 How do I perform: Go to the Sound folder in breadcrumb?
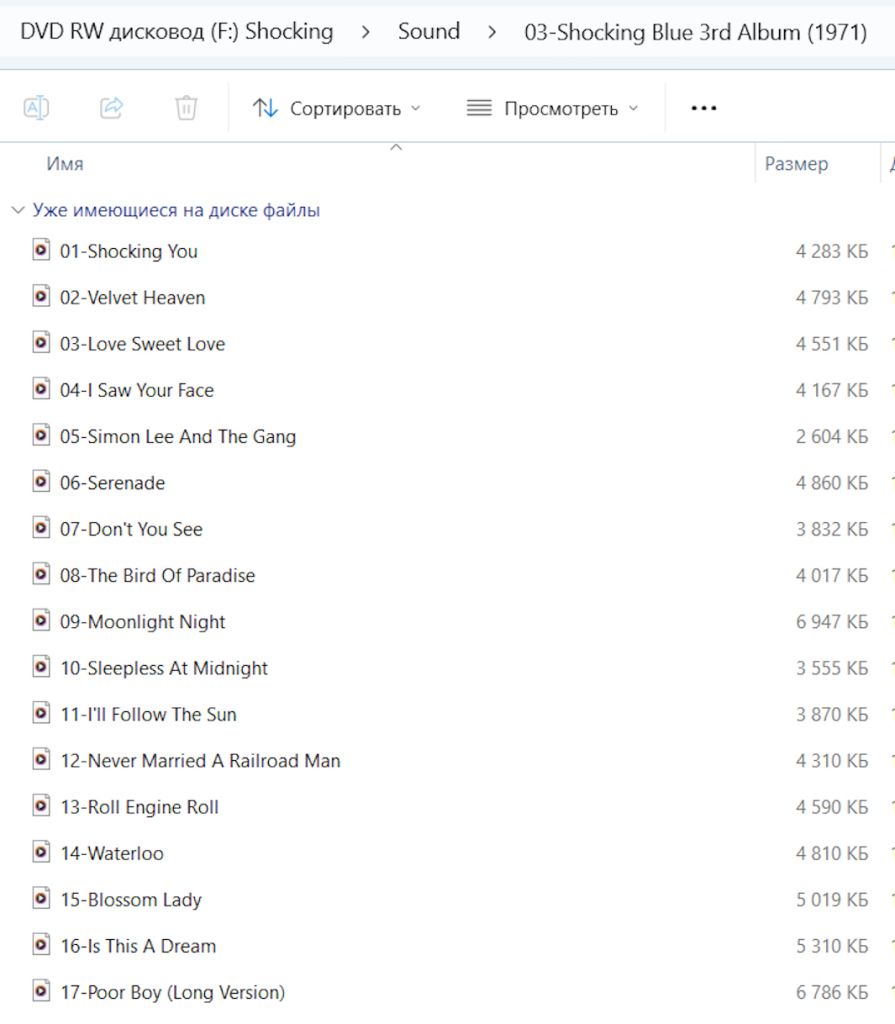pos(429,31)
